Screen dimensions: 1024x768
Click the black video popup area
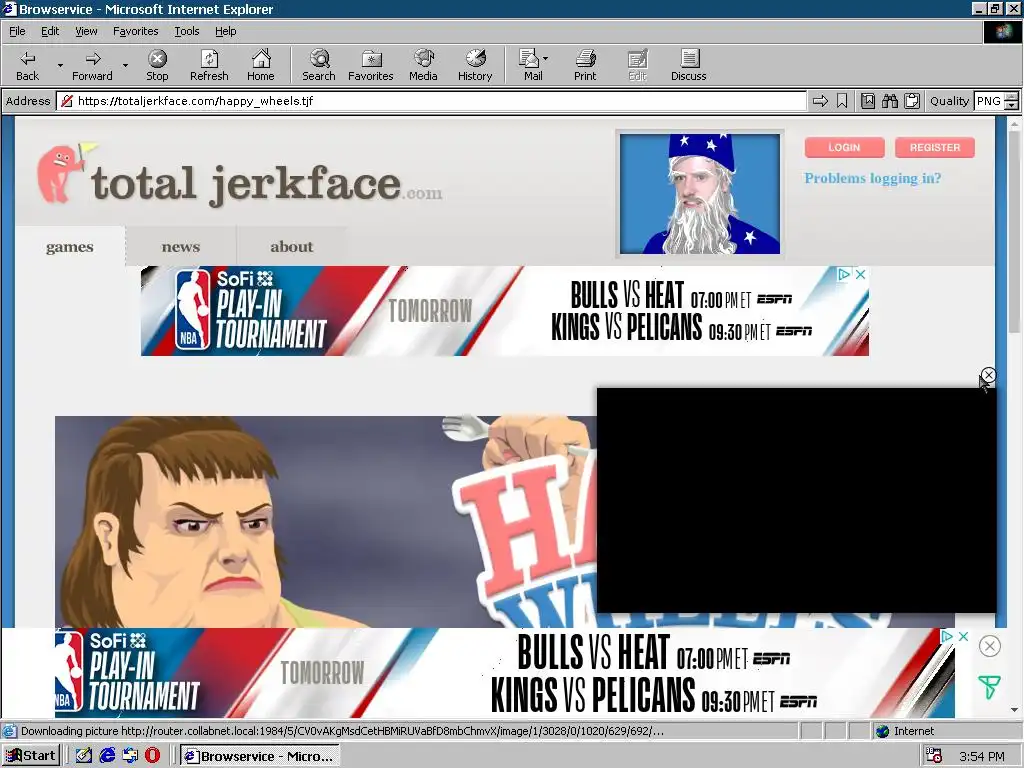click(797, 500)
